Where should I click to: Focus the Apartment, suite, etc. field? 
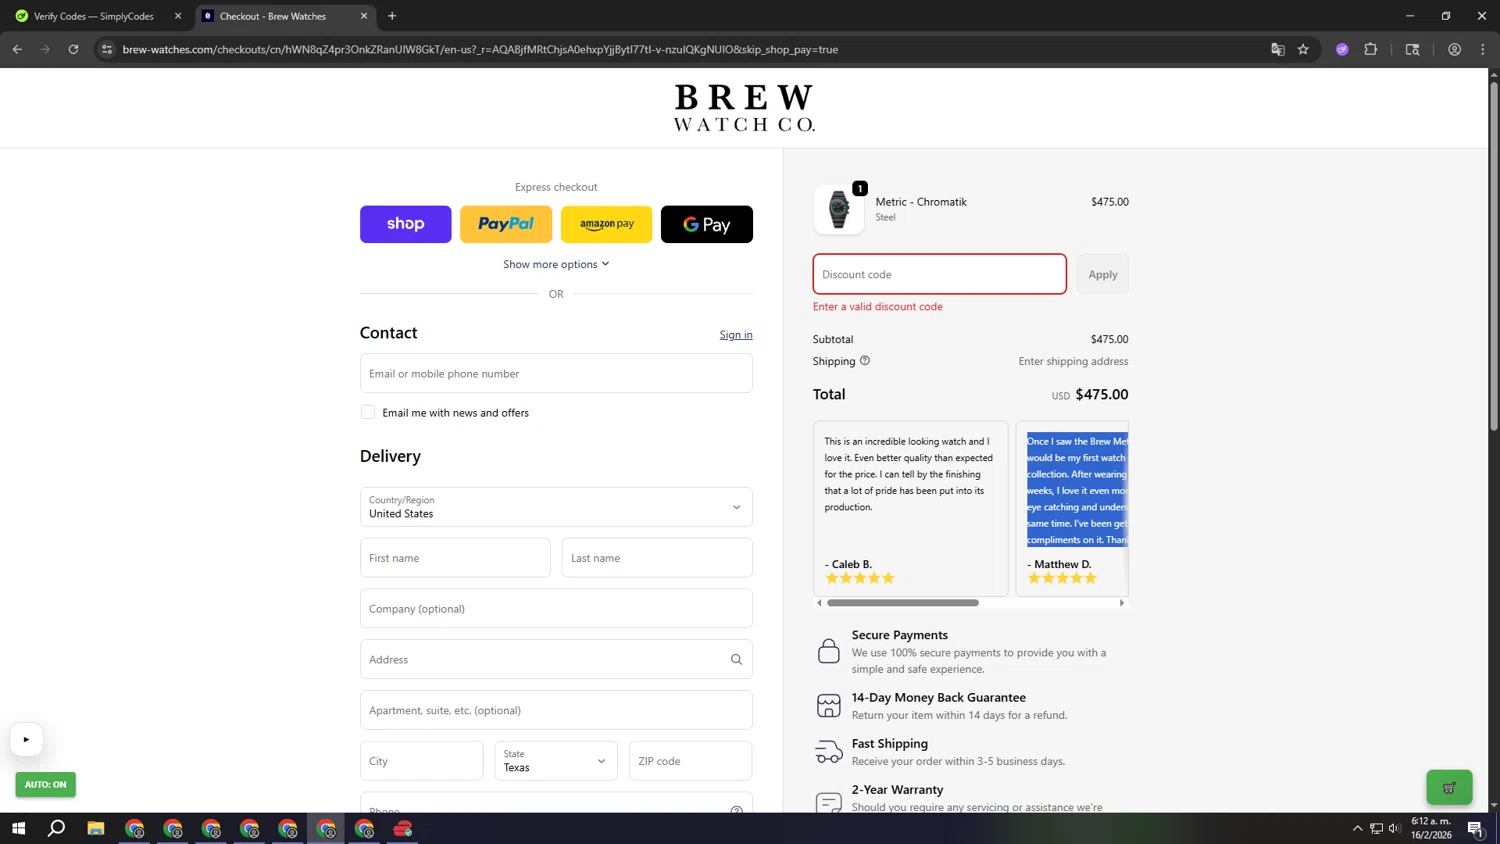point(556,710)
